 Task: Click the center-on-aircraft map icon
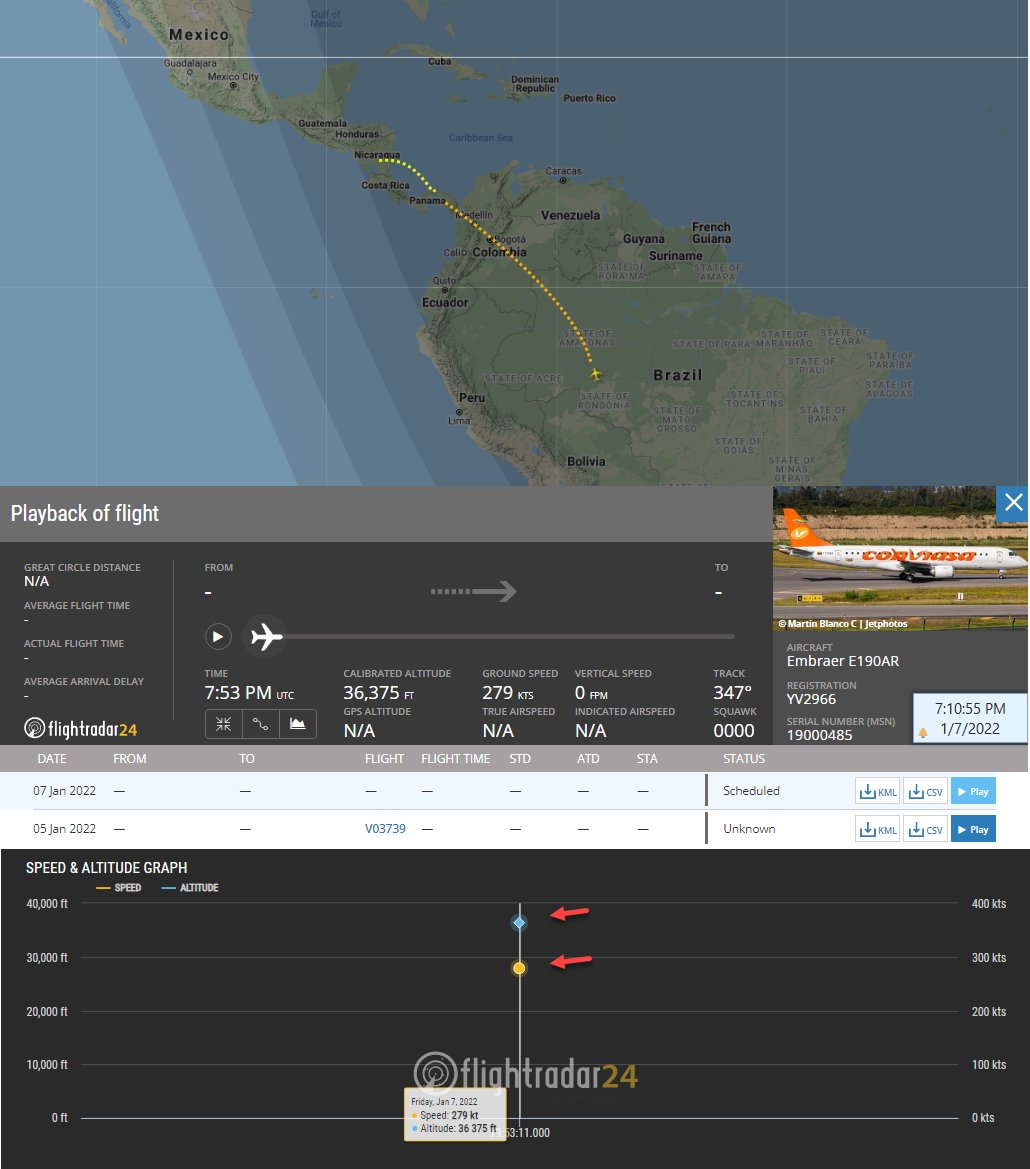(x=224, y=724)
